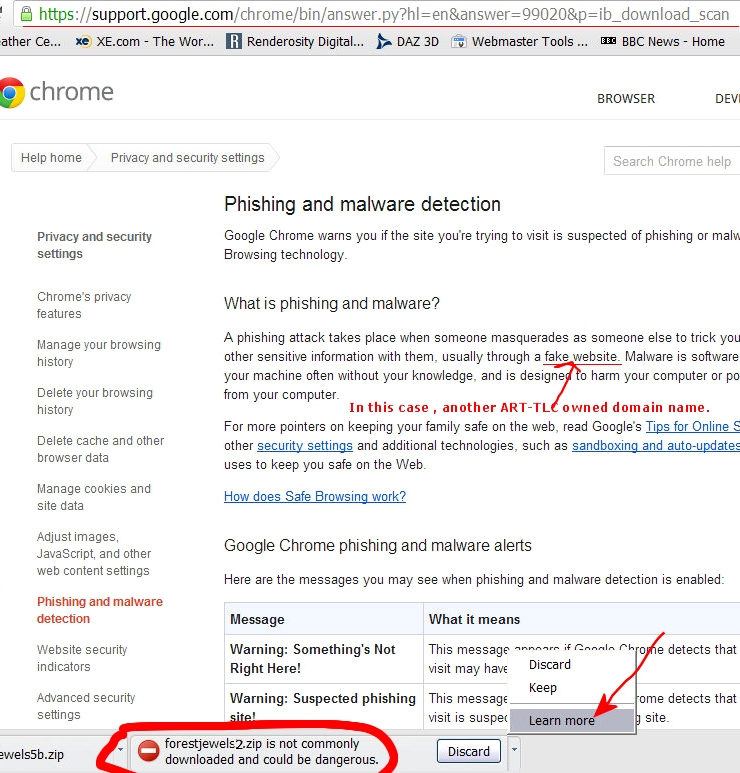Open Website security indicators page
740x773 pixels.
point(82,658)
